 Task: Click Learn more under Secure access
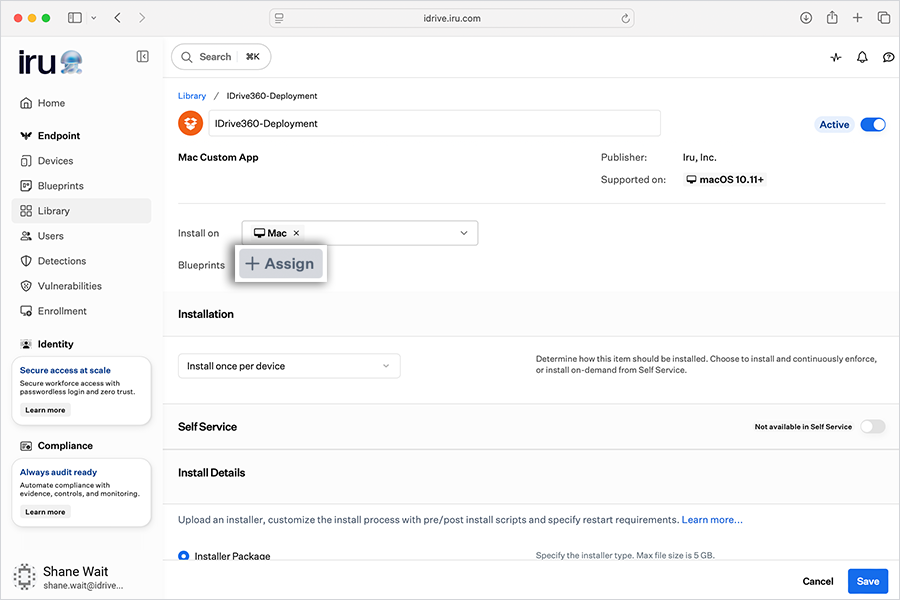coord(45,410)
